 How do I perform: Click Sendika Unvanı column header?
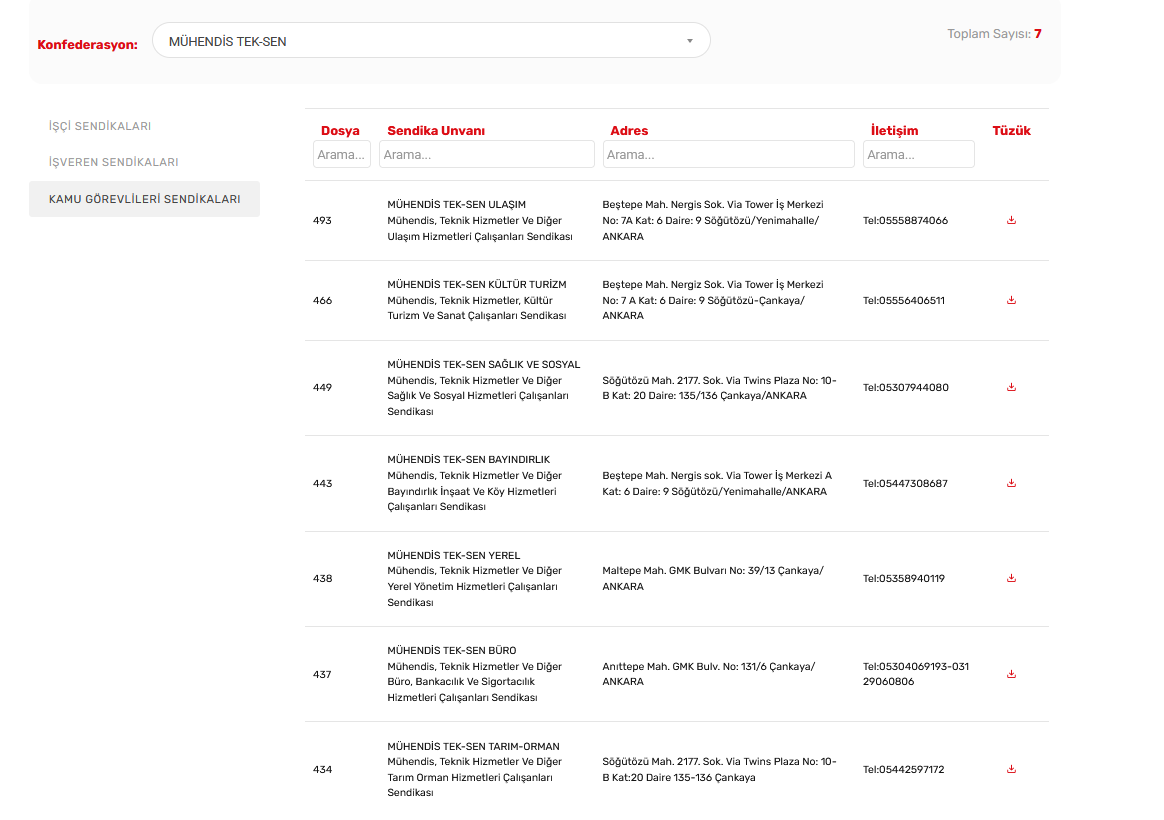pyautogui.click(x=436, y=131)
